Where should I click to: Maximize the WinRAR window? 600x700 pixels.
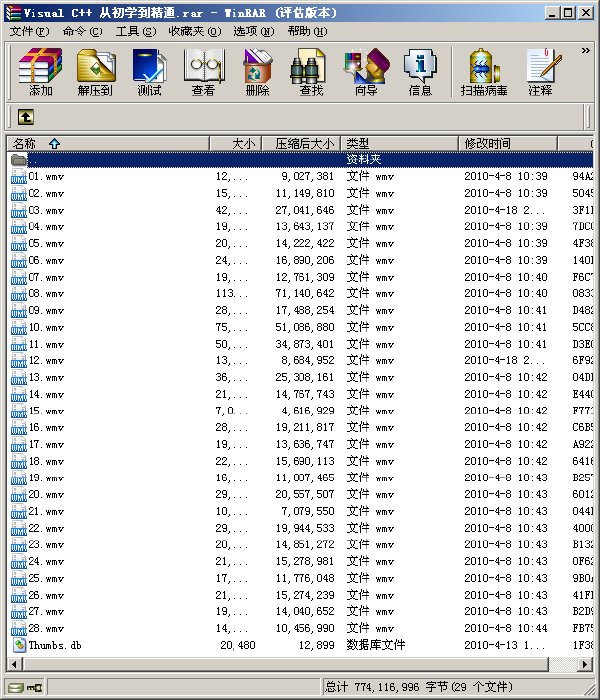568,12
